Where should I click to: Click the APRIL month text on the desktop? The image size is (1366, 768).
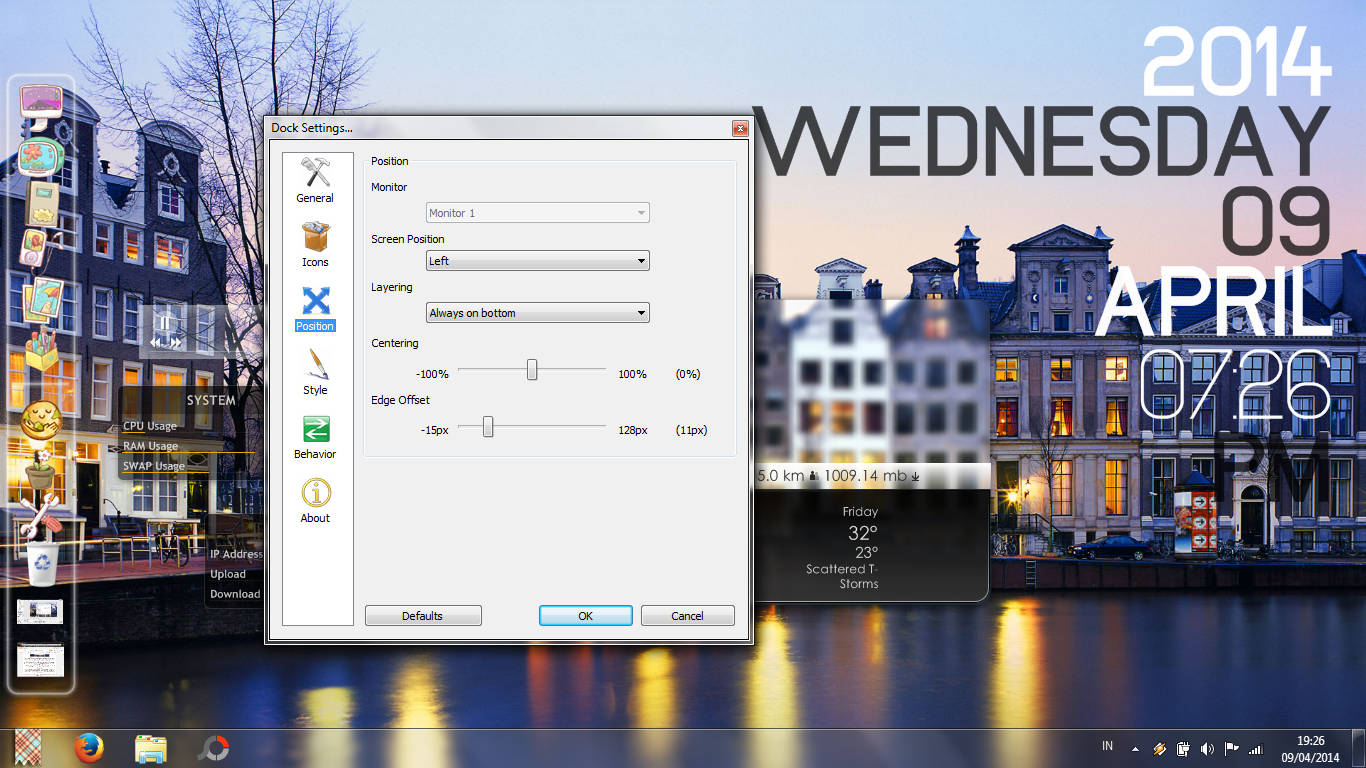(x=1215, y=302)
